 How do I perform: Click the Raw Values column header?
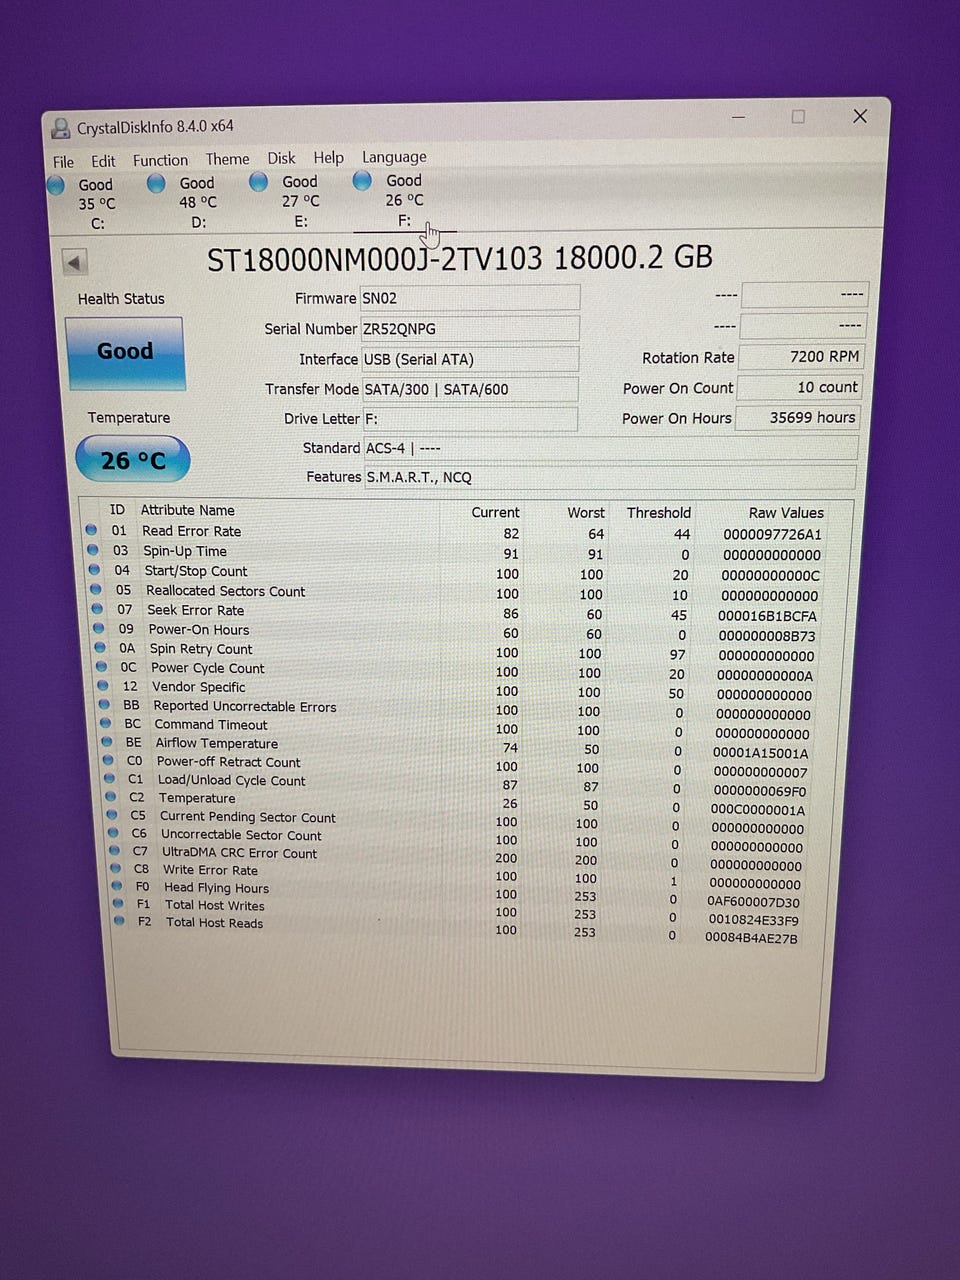[x=786, y=512]
